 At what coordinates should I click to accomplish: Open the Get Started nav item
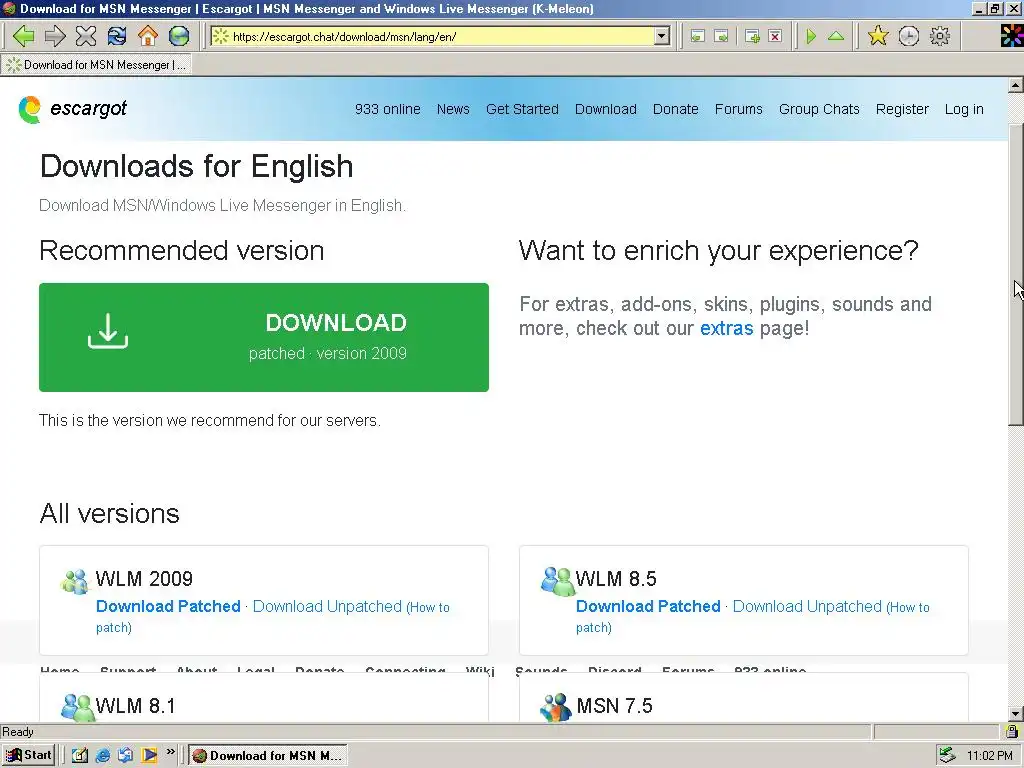click(522, 109)
